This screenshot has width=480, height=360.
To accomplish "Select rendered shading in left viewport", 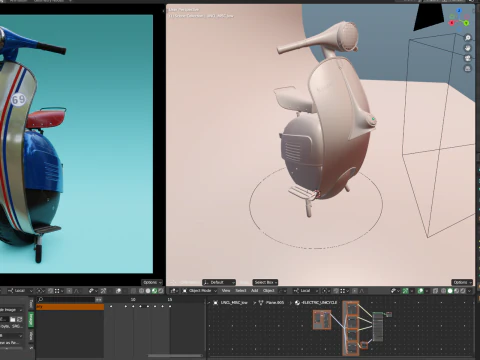I will tap(161, 291).
